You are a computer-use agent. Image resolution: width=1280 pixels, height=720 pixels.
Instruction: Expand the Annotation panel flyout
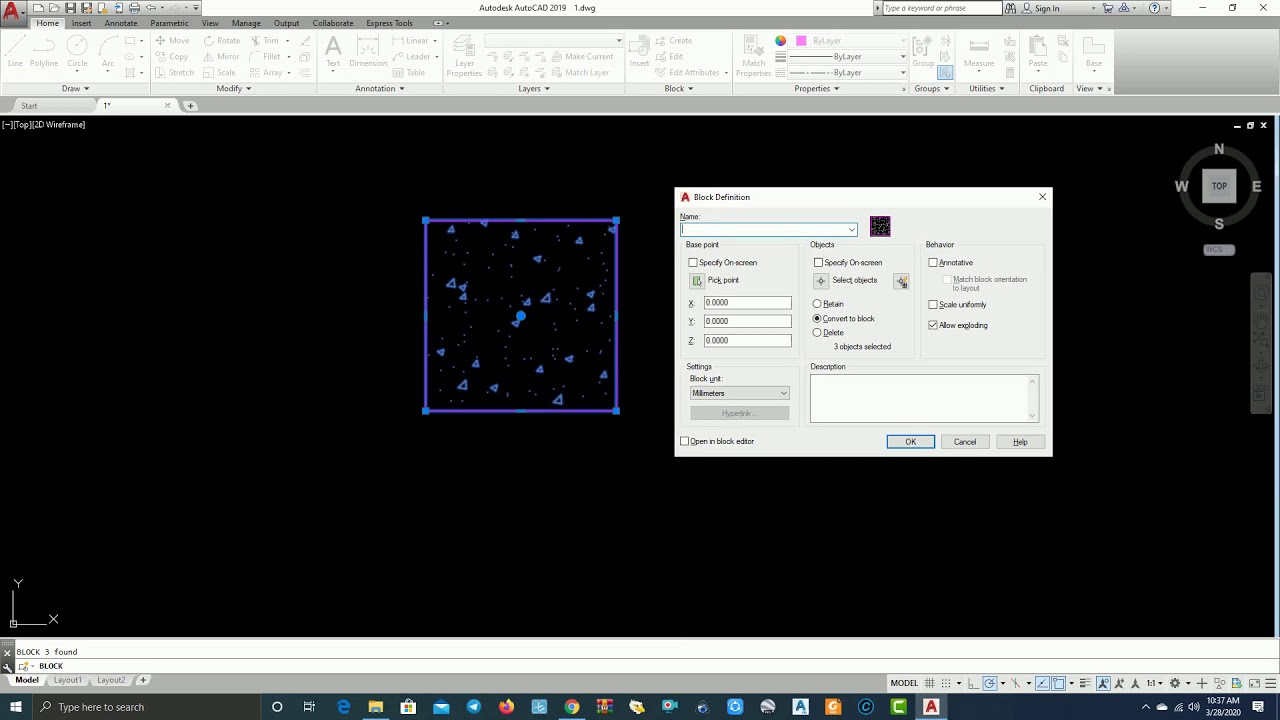click(x=380, y=88)
